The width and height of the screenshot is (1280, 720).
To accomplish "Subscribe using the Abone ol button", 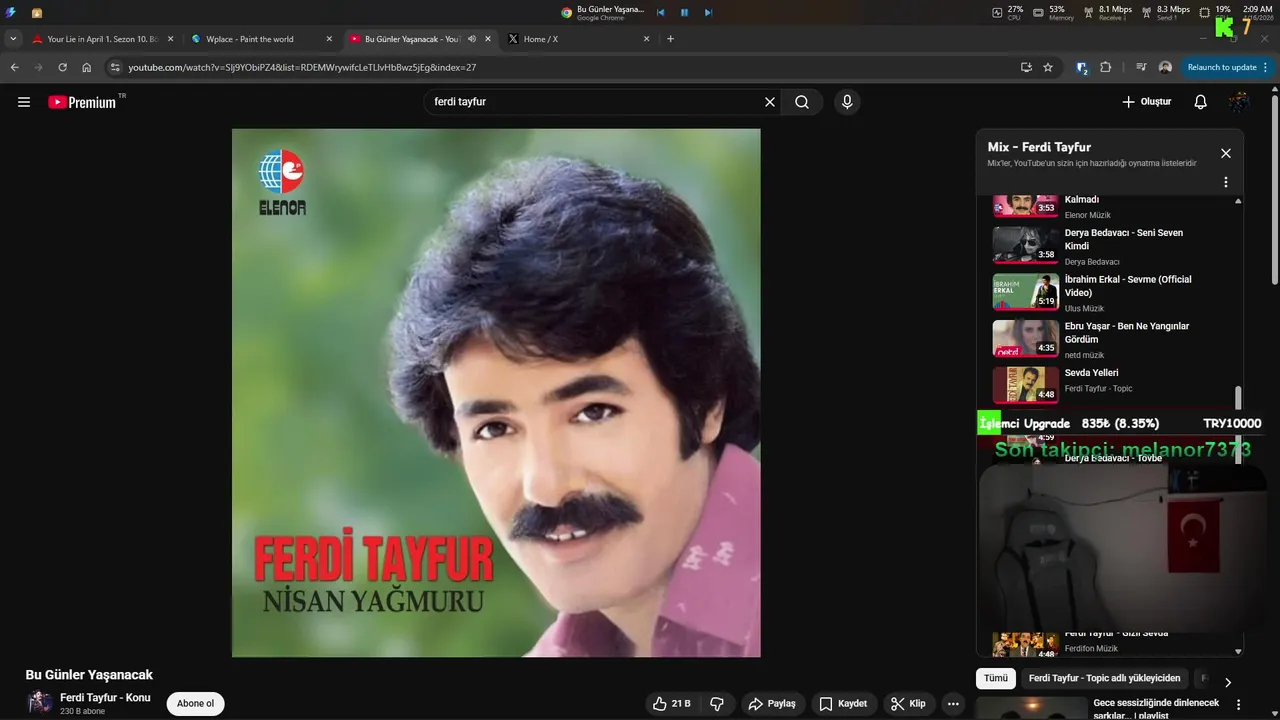I will pyautogui.click(x=195, y=704).
